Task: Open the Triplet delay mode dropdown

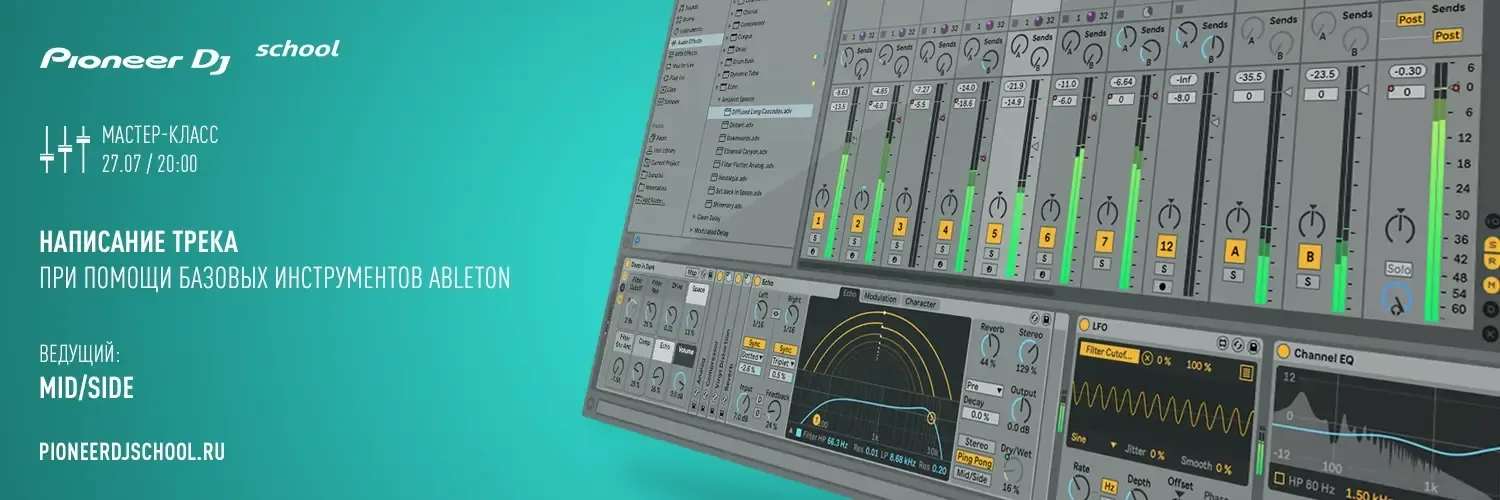Action: pos(785,362)
